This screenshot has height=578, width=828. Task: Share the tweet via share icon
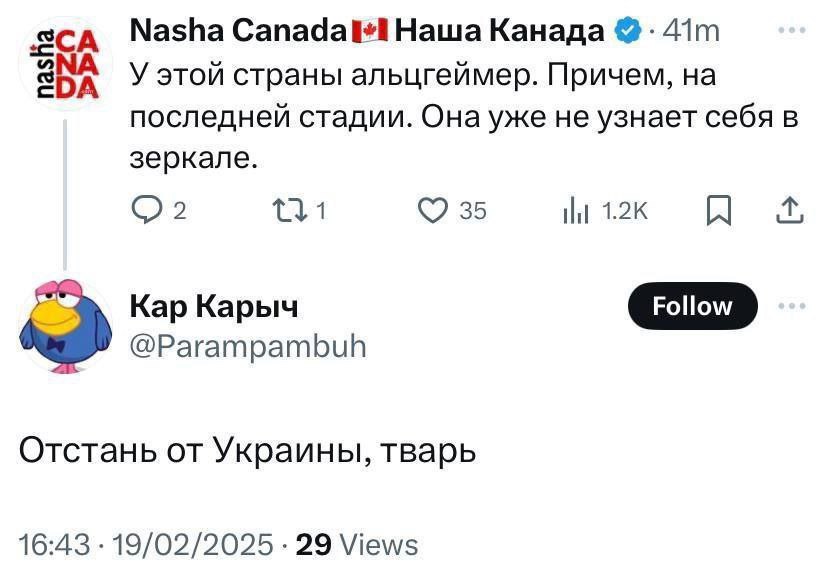[x=789, y=210]
